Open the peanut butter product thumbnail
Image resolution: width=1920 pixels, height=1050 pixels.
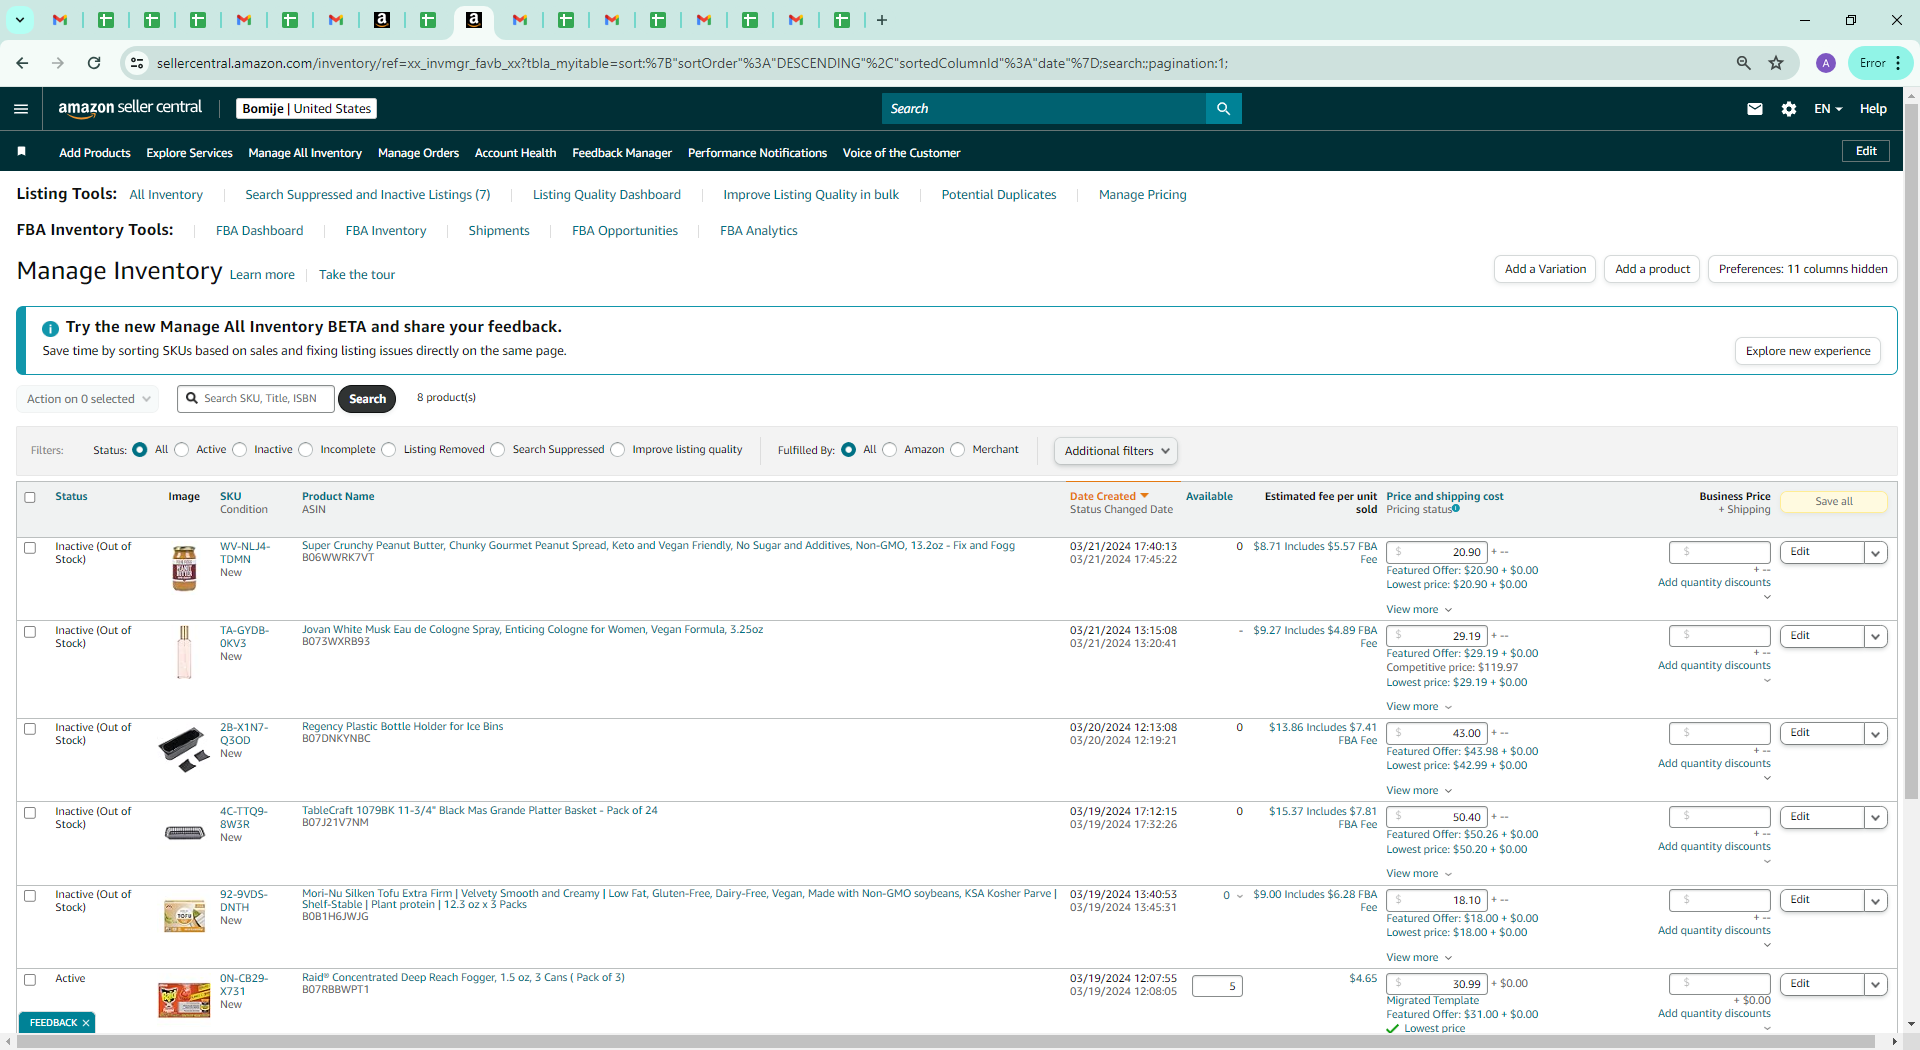184,568
